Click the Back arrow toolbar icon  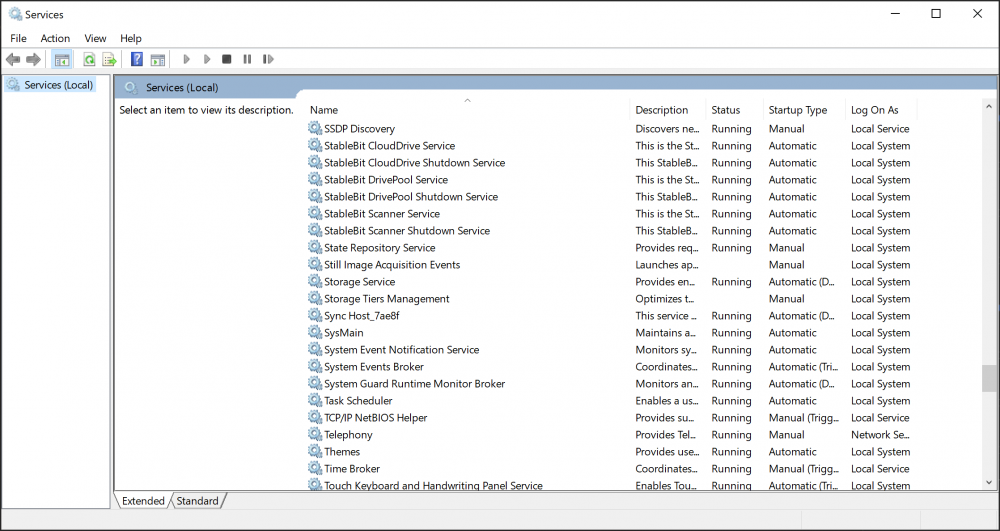pyautogui.click(x=13, y=59)
